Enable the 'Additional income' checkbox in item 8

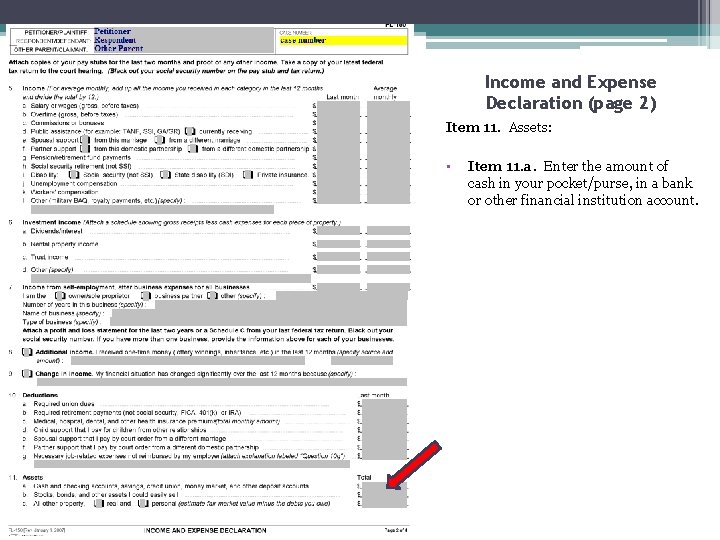click(27, 352)
